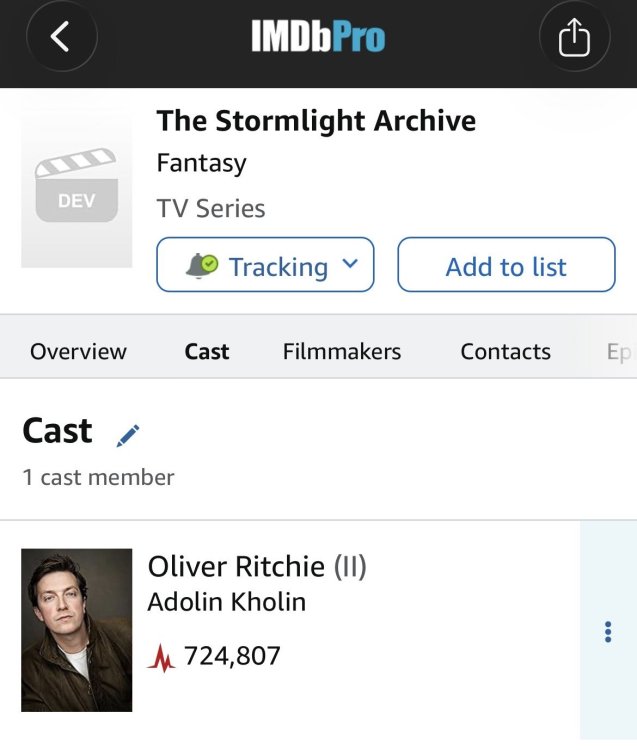This screenshot has height=750, width=637.
Task: Expand the Tracking dropdown chevron
Action: coord(350,264)
